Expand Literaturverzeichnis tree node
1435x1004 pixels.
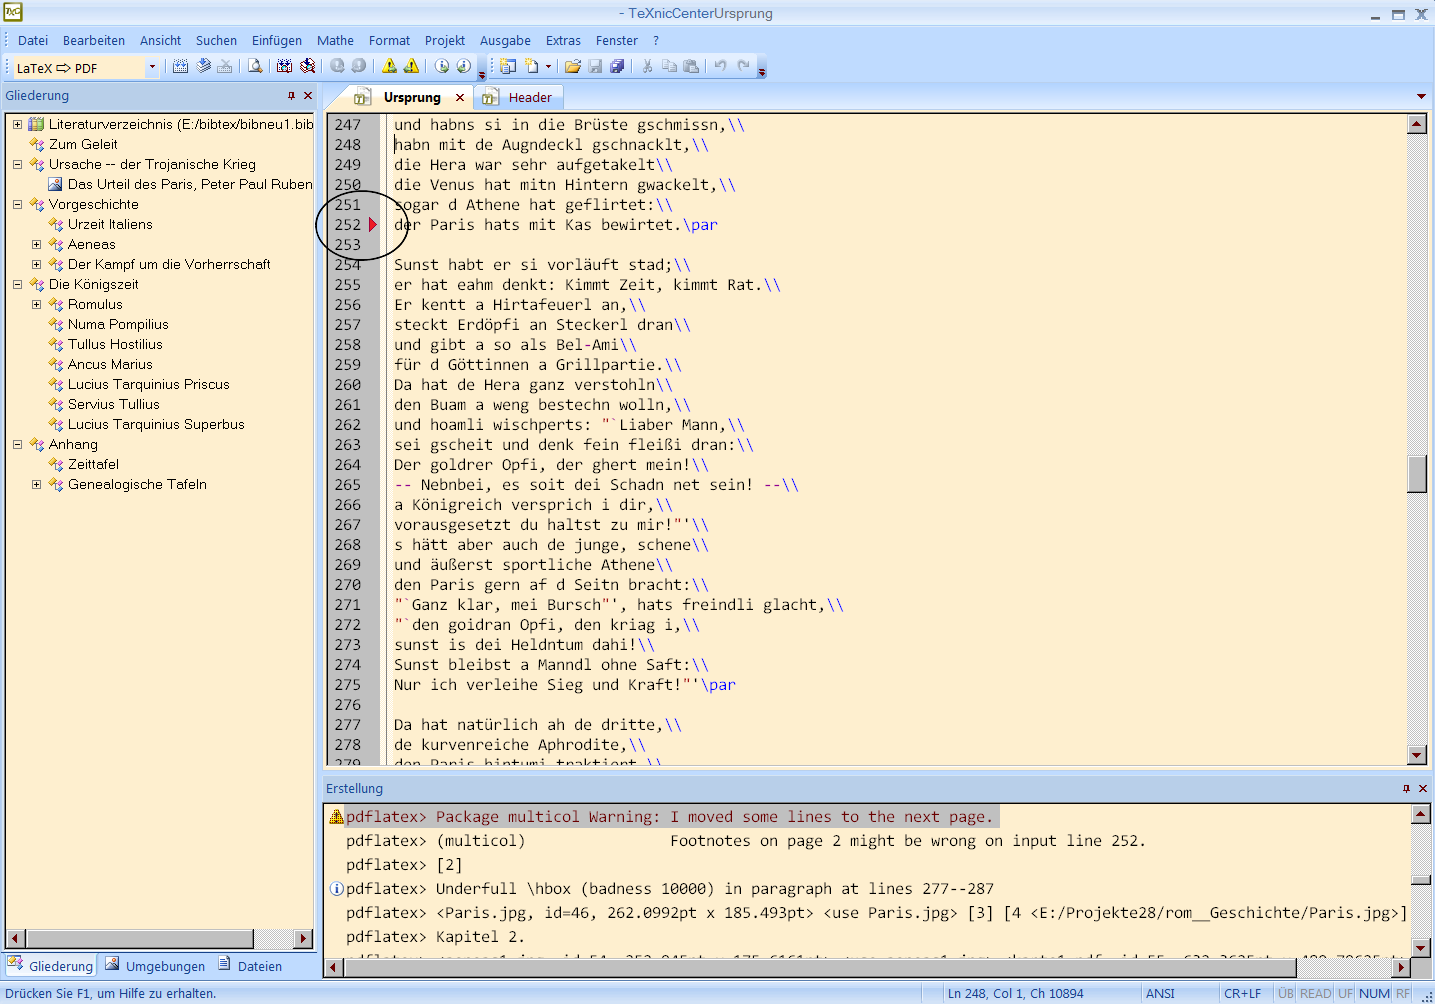click(x=17, y=124)
